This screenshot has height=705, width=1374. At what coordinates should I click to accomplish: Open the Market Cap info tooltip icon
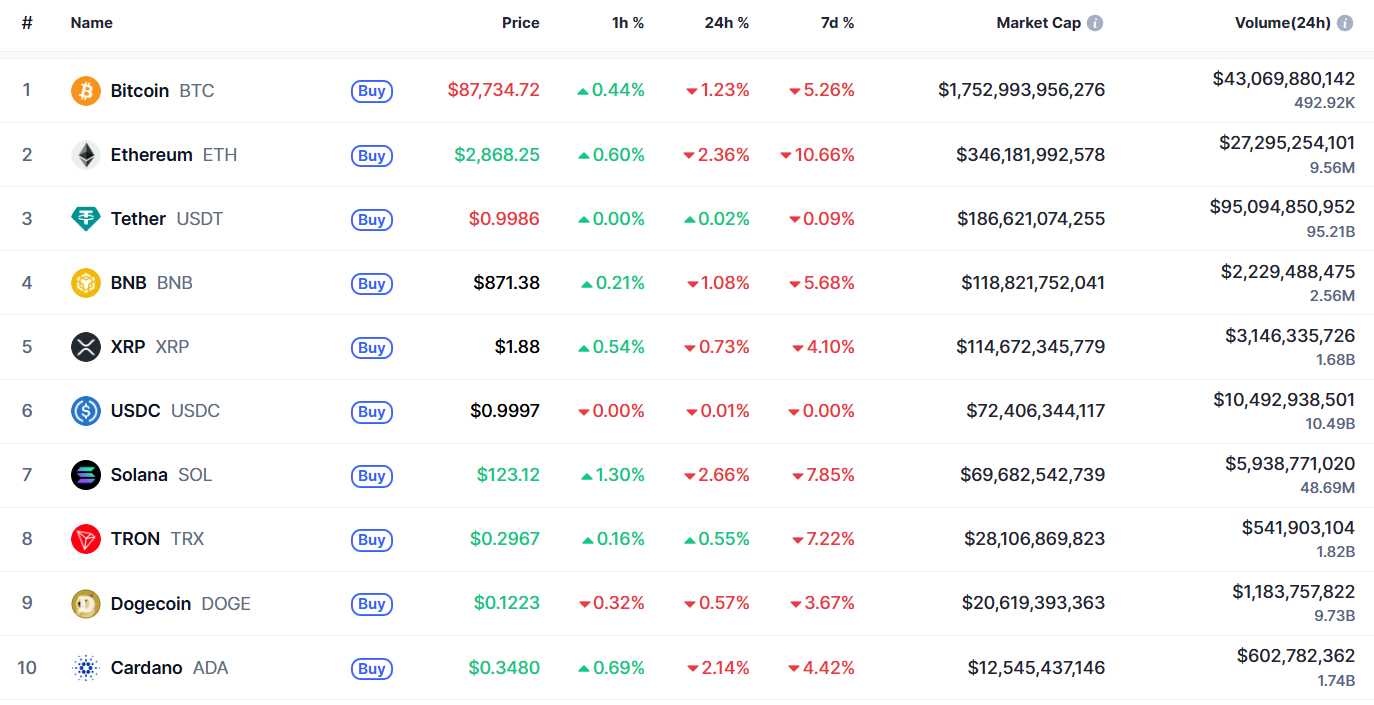(1095, 23)
